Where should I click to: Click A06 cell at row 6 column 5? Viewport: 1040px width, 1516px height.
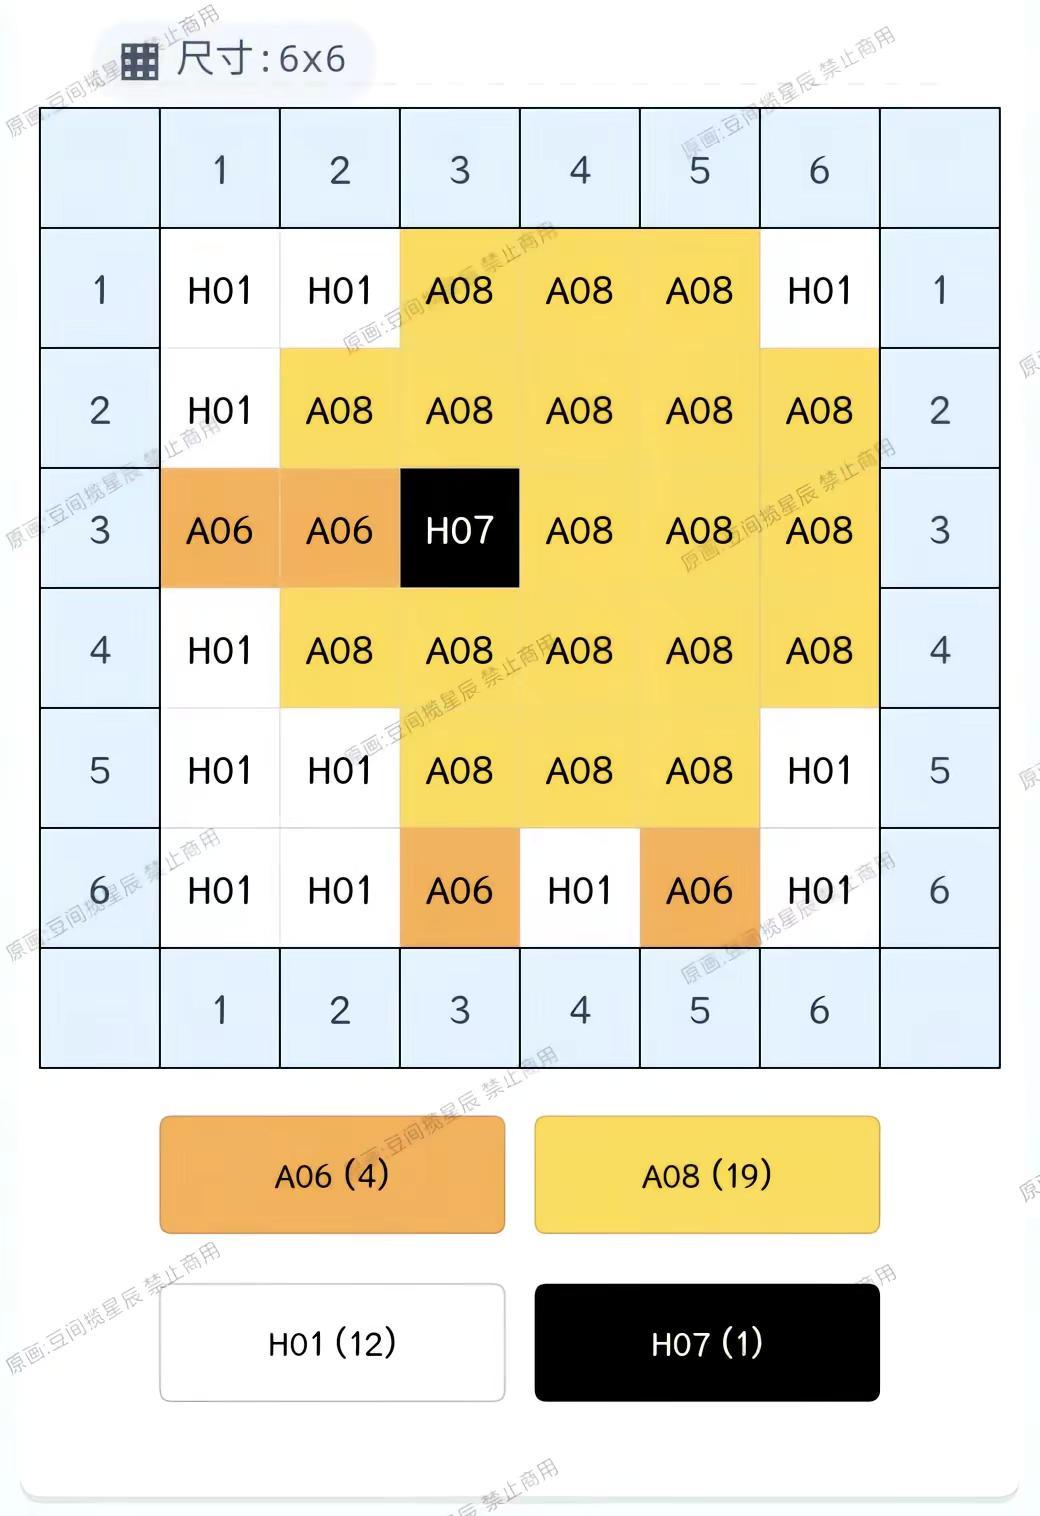(700, 888)
